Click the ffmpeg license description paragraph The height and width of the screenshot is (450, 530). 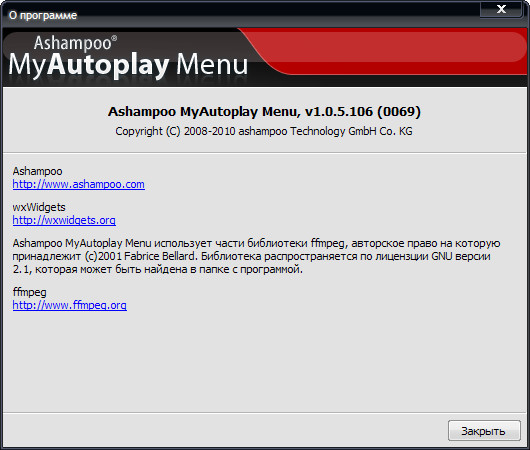[256, 256]
